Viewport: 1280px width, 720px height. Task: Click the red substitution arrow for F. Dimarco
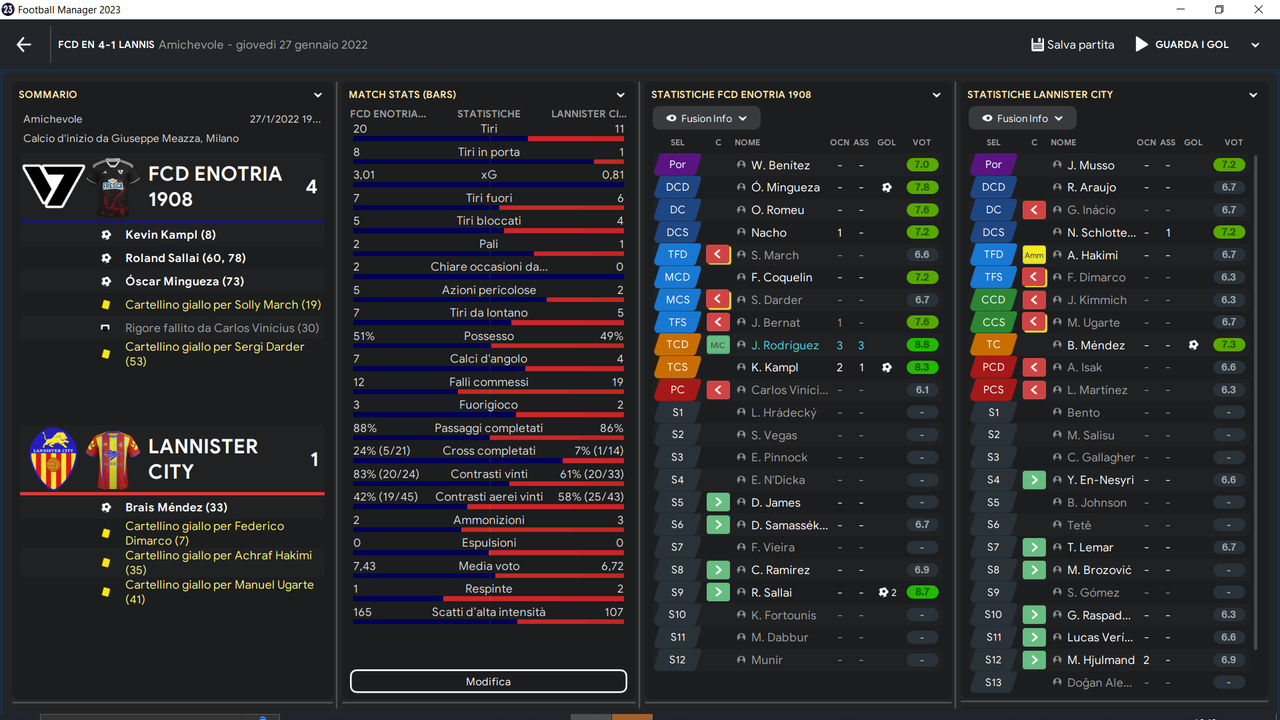(x=1034, y=277)
